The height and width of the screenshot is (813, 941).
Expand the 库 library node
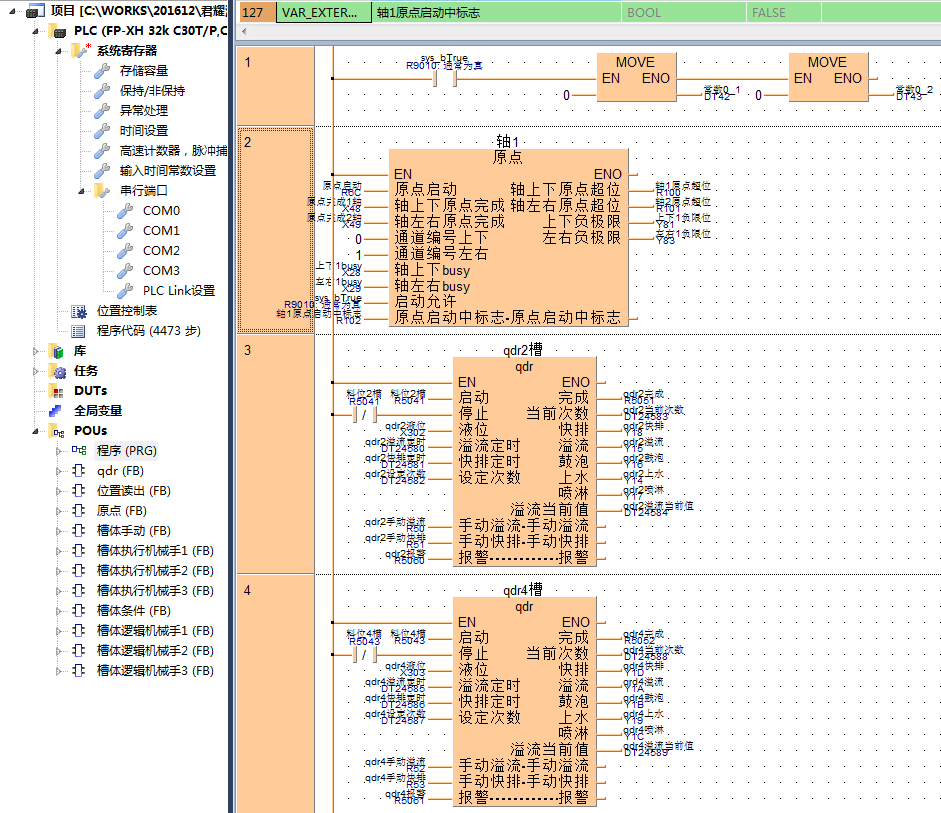pos(36,351)
